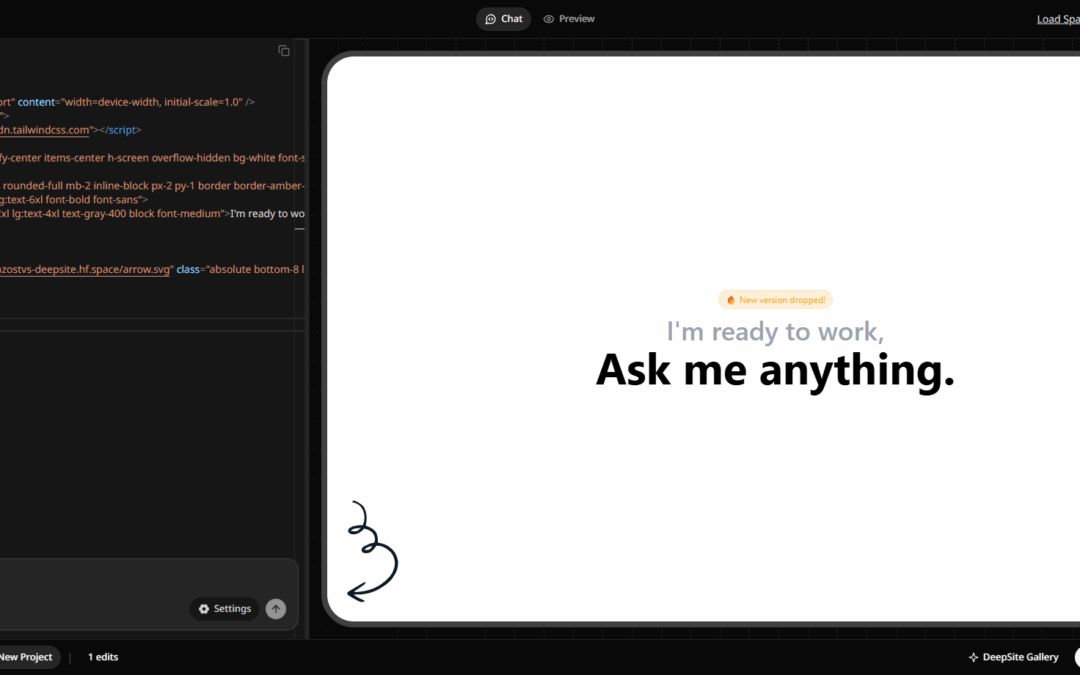Screen dimensions: 1080x675
Task: Open the tailwindcss.com link in the code
Action: click(x=45, y=130)
